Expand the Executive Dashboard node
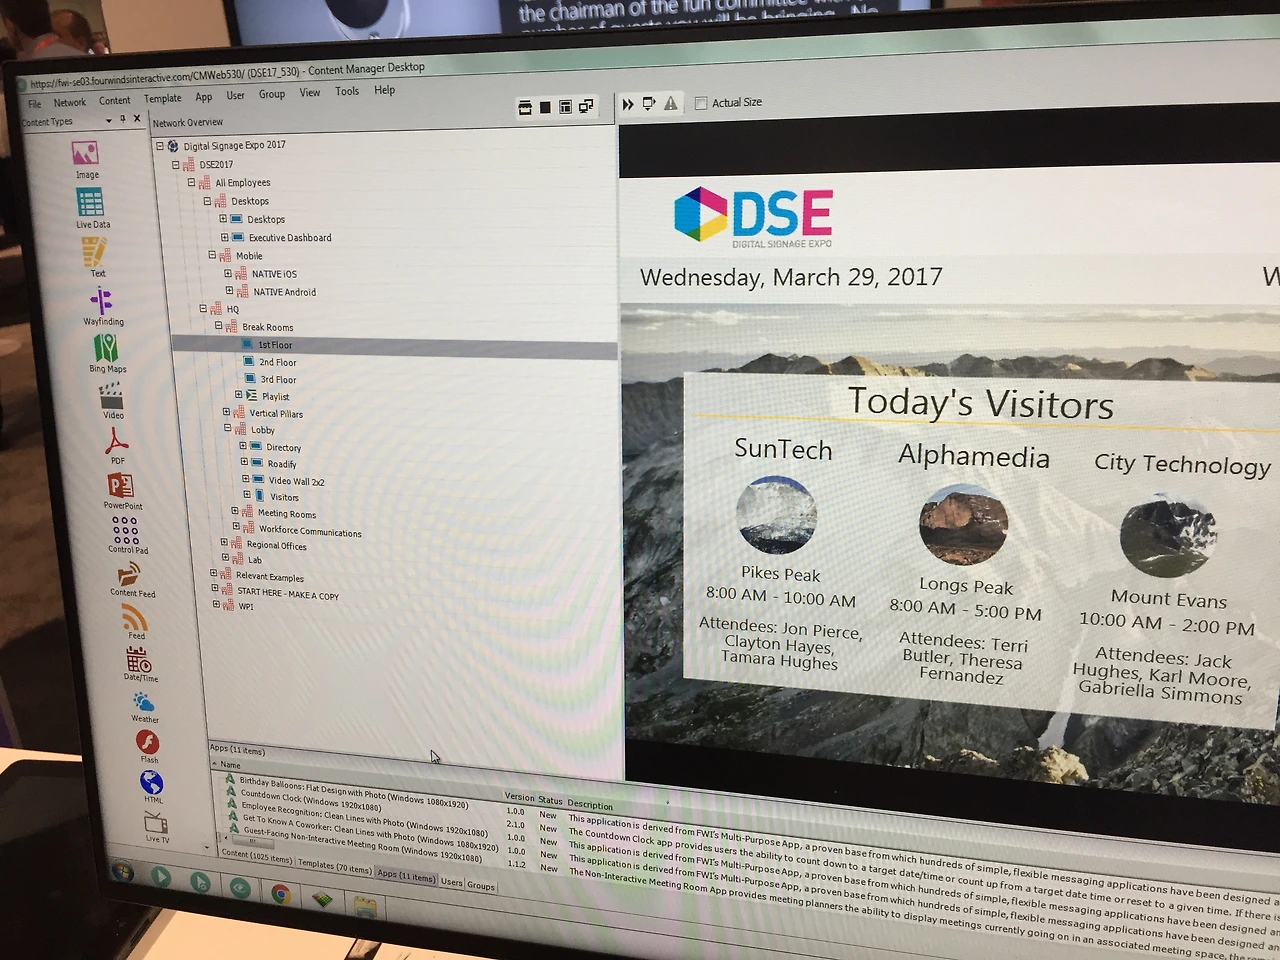Viewport: 1280px width, 960px height. pos(224,238)
